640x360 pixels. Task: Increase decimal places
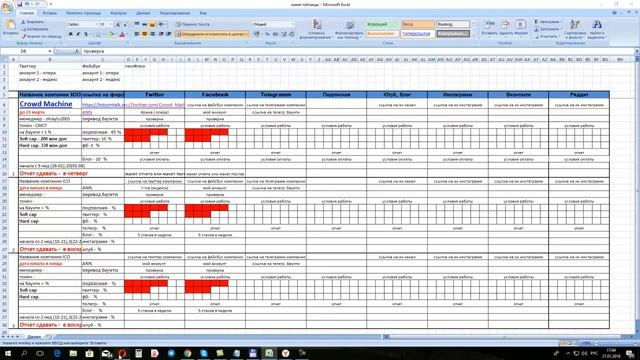tap(284, 34)
